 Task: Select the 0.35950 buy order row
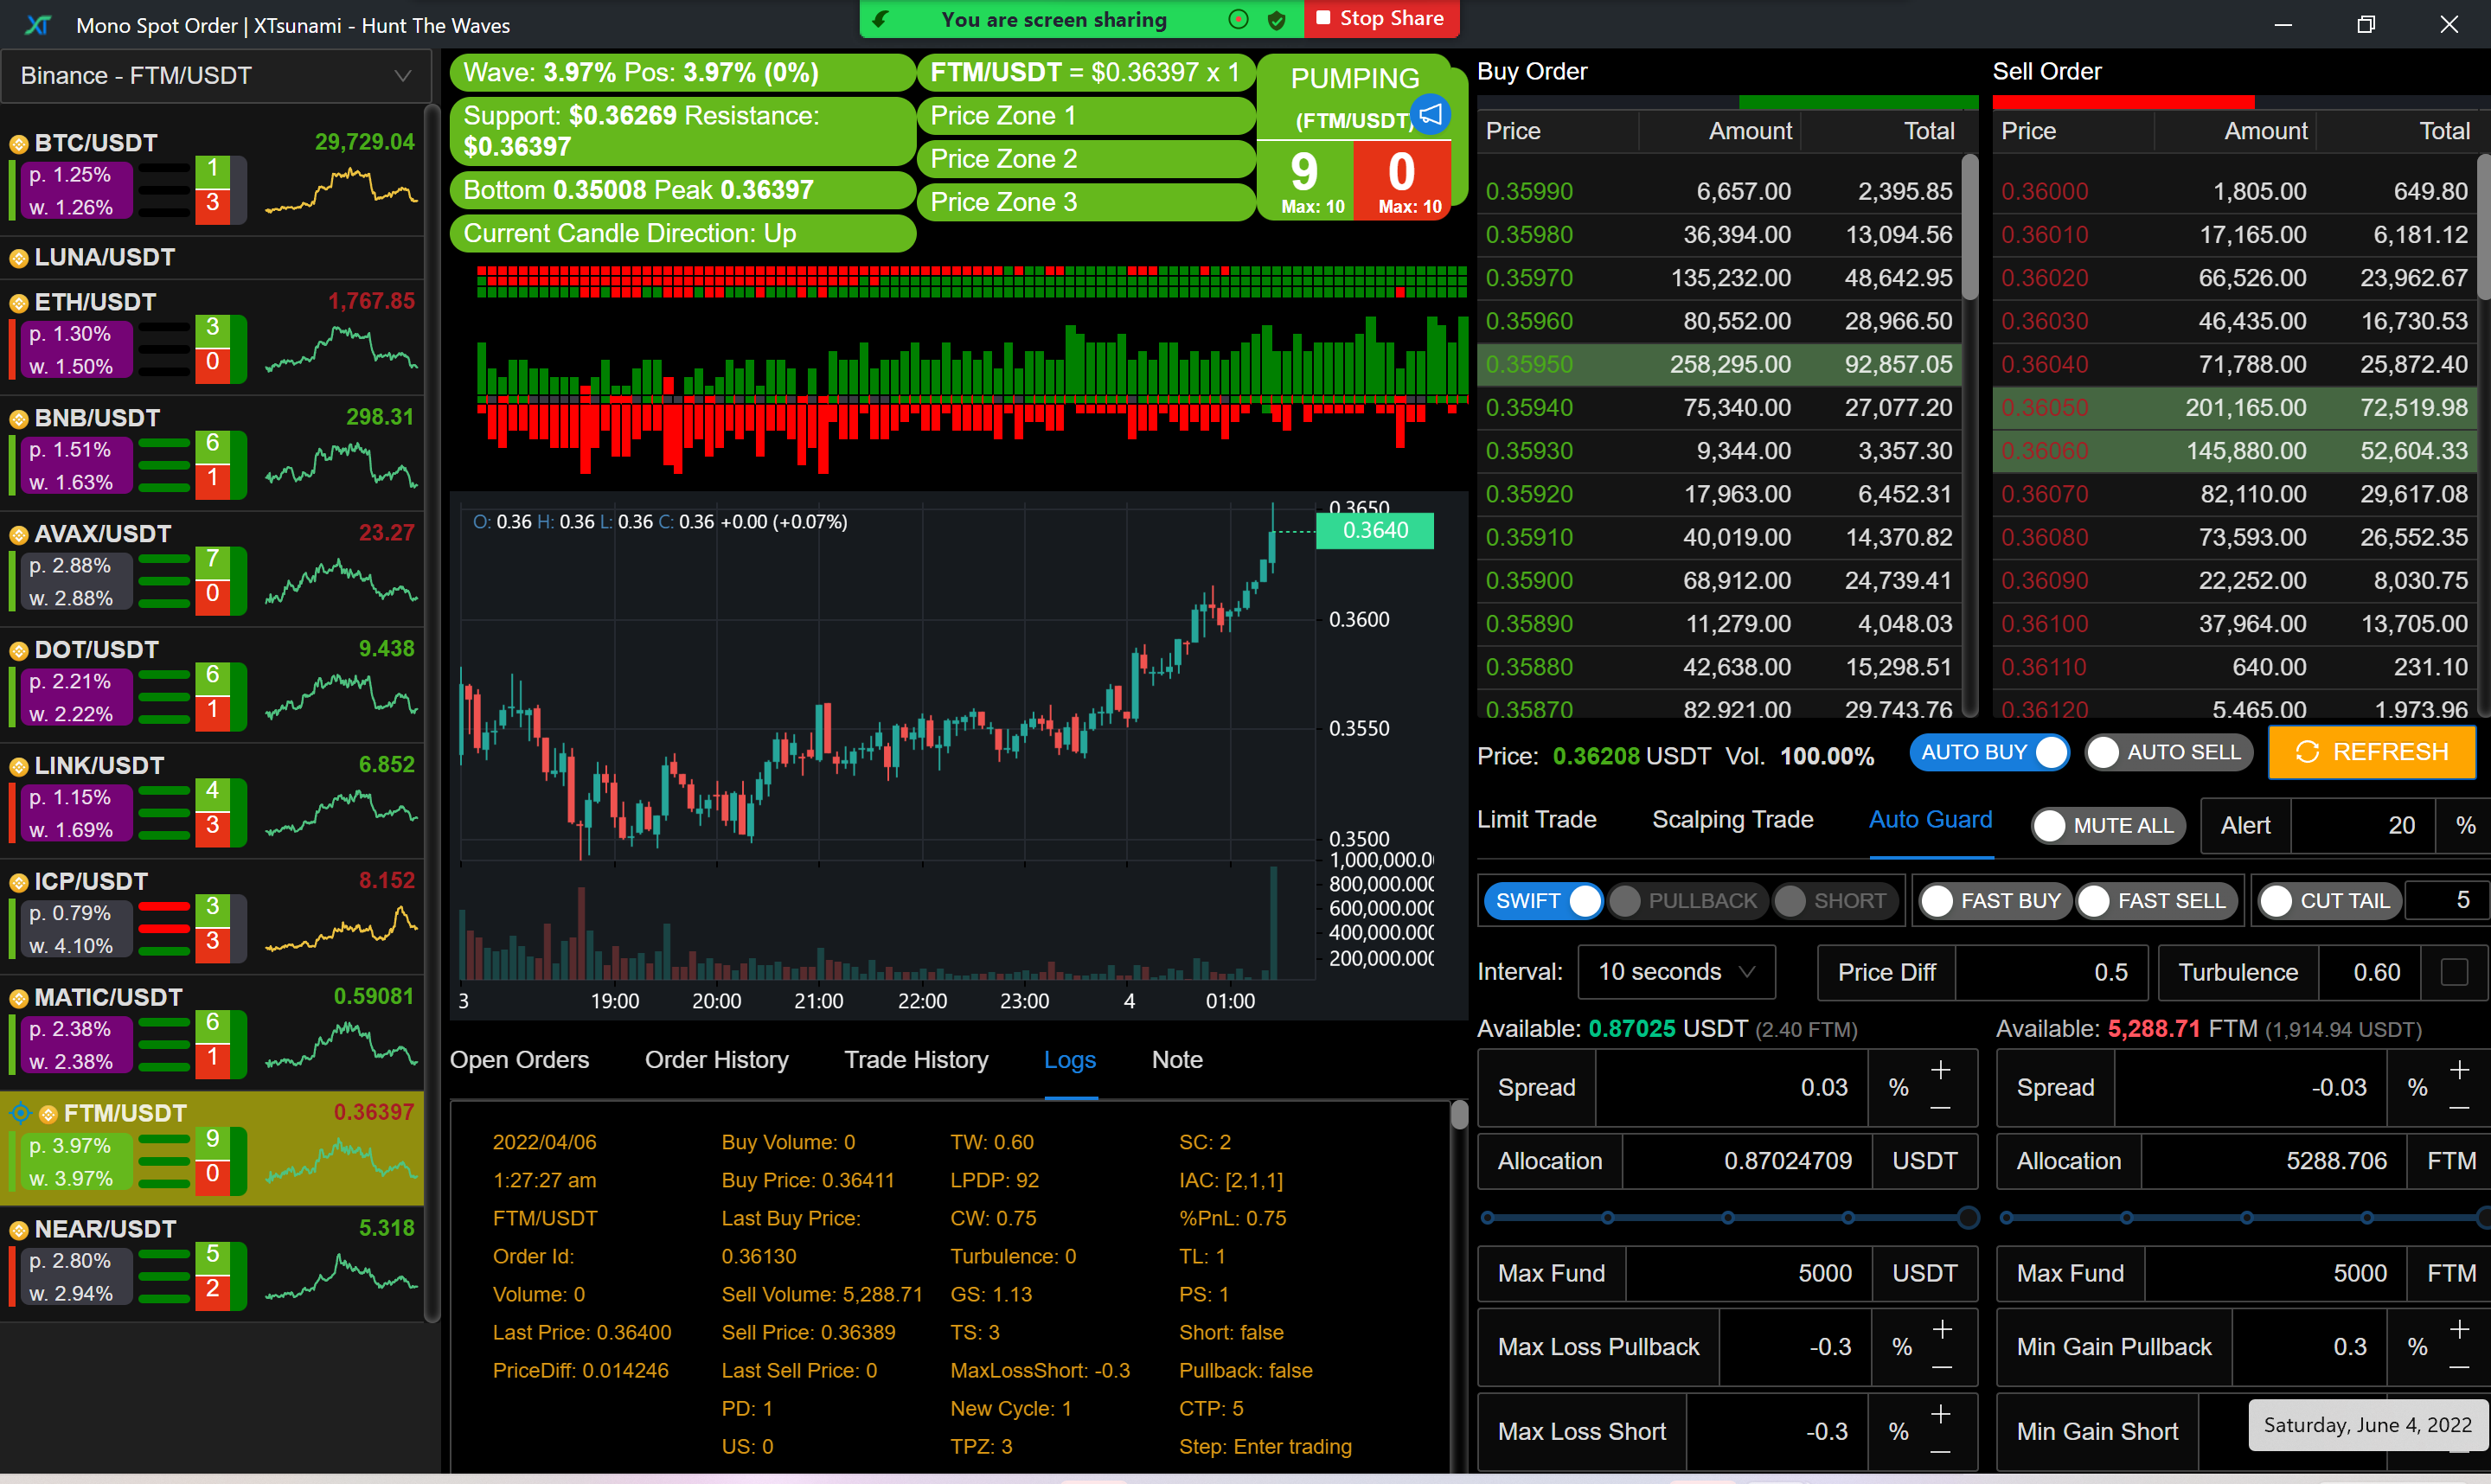pos(1718,365)
